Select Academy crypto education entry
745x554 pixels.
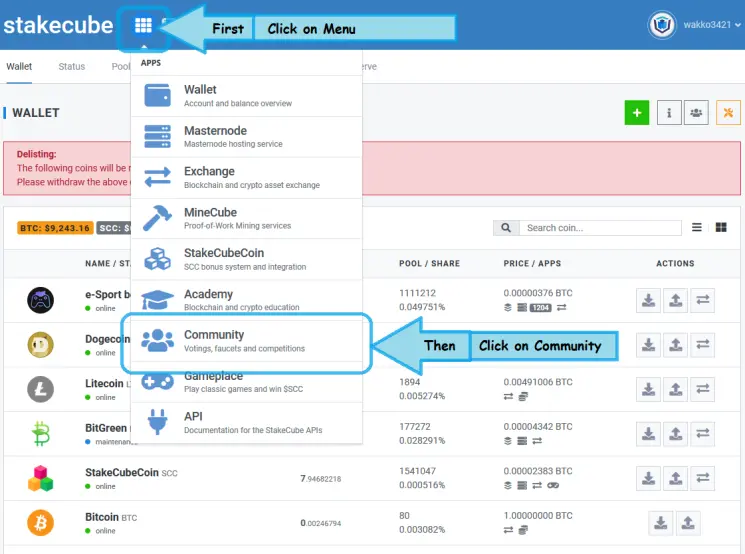[x=246, y=300]
